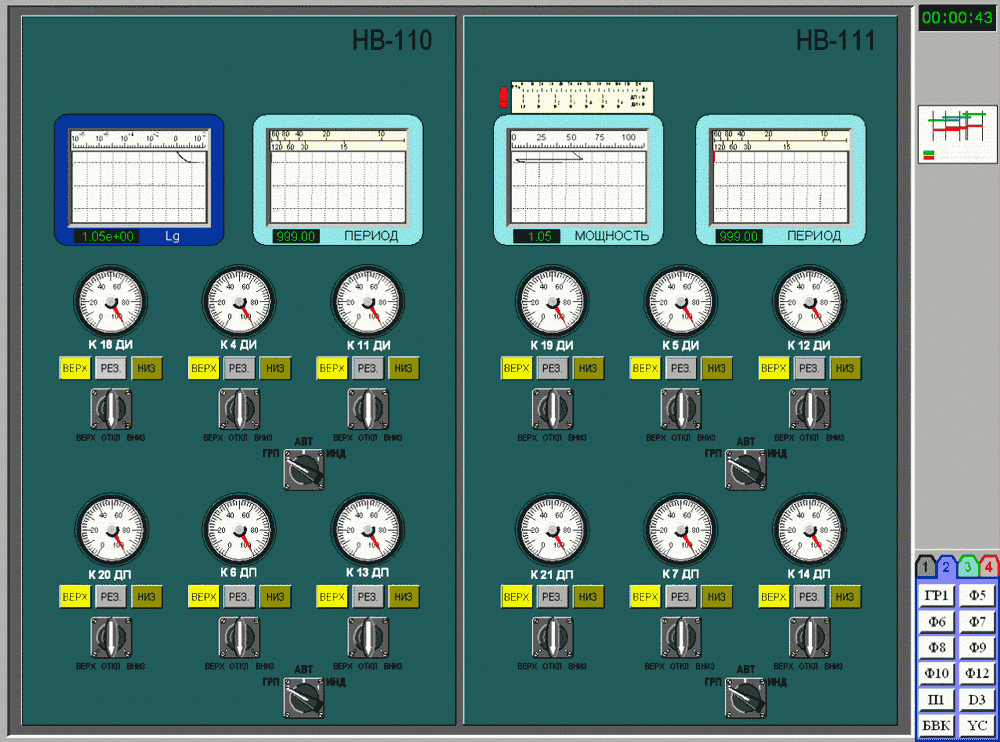This screenshot has width=1000, height=742.
Task: Open the D3 panel button
Action: coord(977,700)
